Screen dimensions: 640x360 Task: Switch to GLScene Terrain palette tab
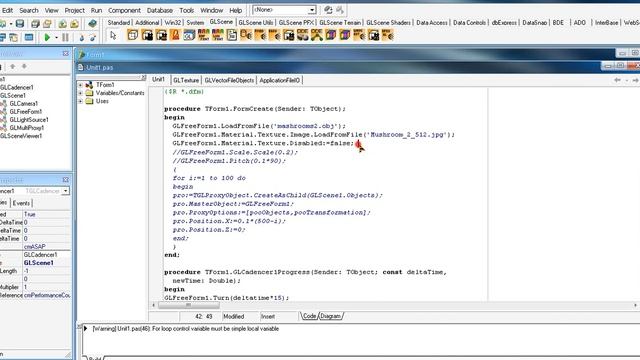click(340, 22)
